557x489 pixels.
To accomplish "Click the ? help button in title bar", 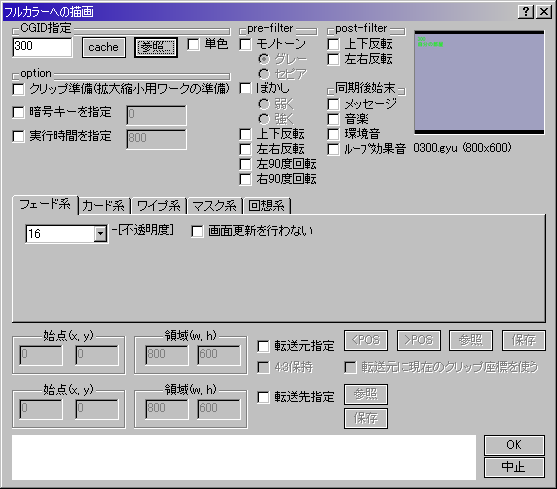I will (526, 12).
